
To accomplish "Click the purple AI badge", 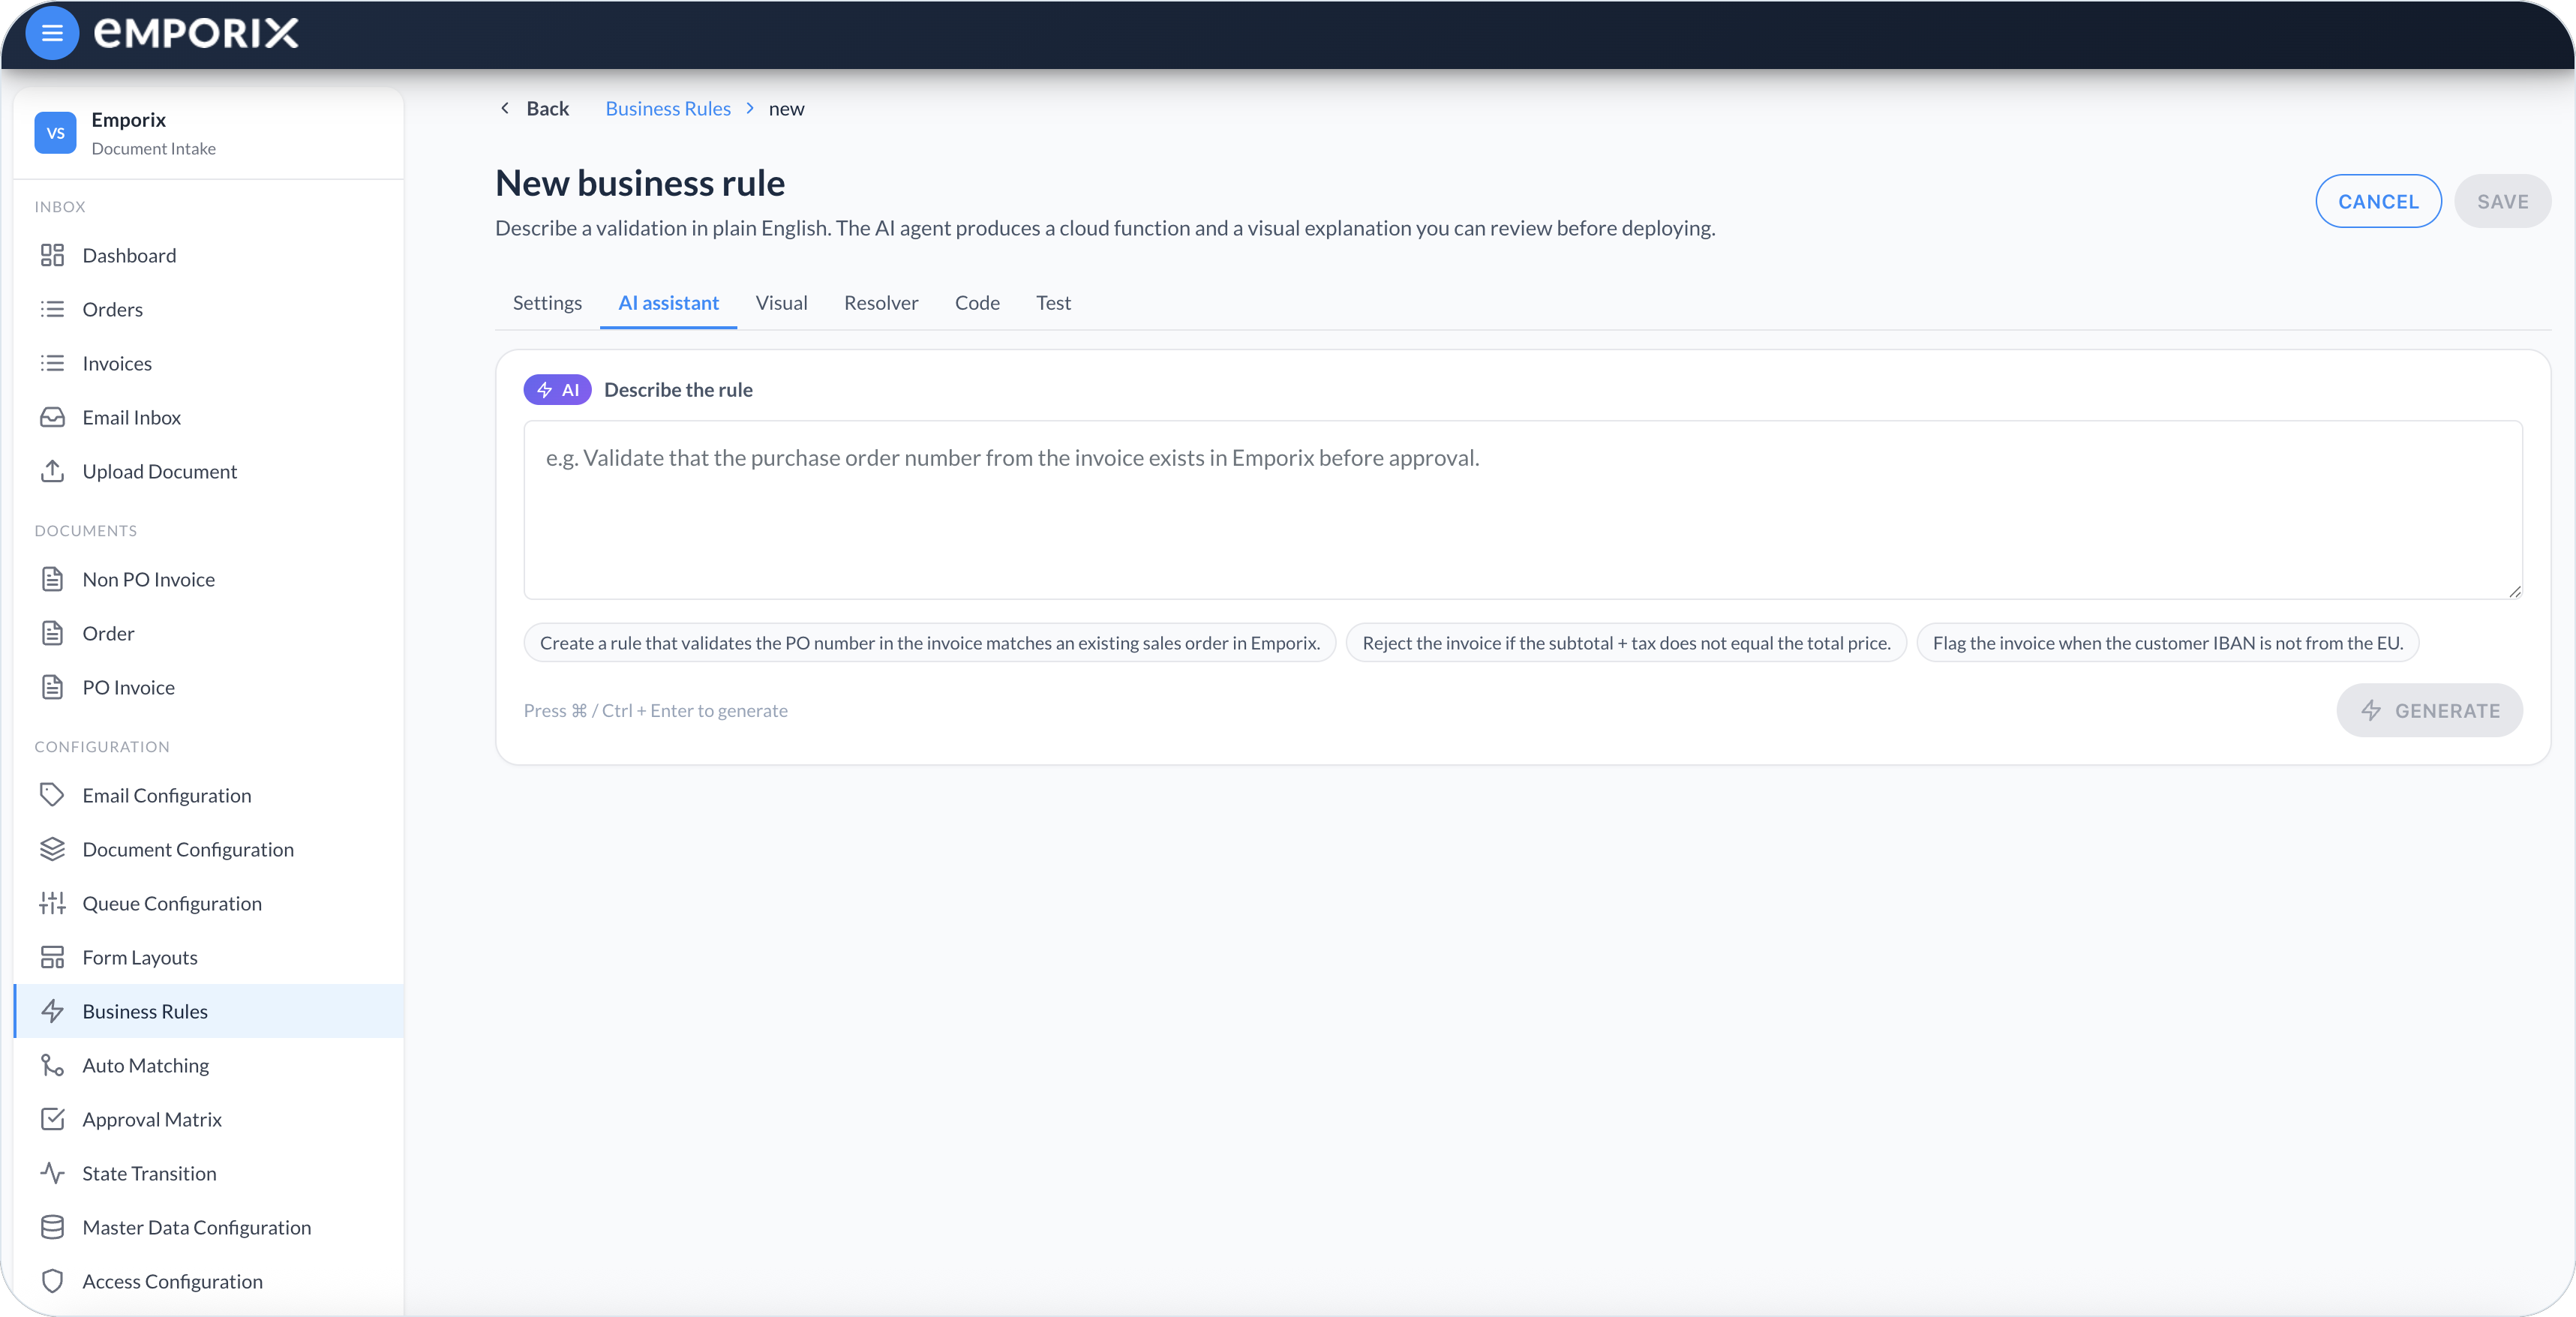I will pos(557,390).
